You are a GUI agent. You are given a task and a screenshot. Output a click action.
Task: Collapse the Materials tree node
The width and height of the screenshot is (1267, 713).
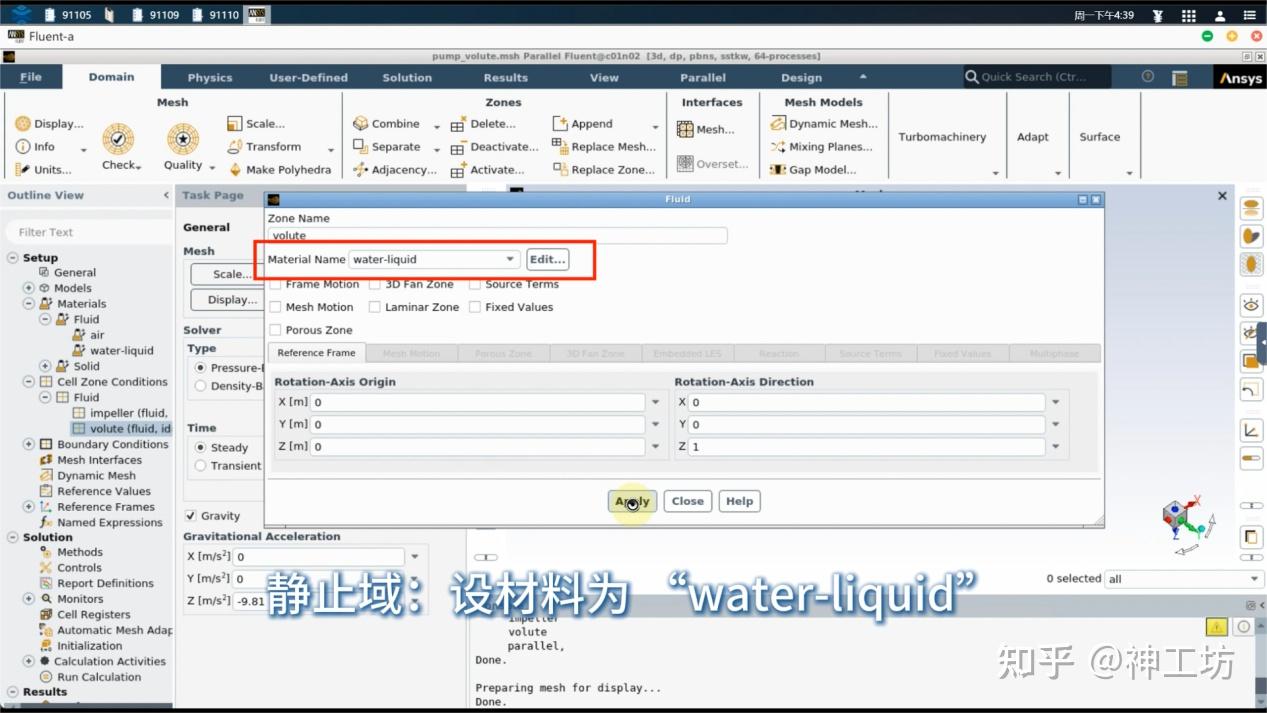29,304
